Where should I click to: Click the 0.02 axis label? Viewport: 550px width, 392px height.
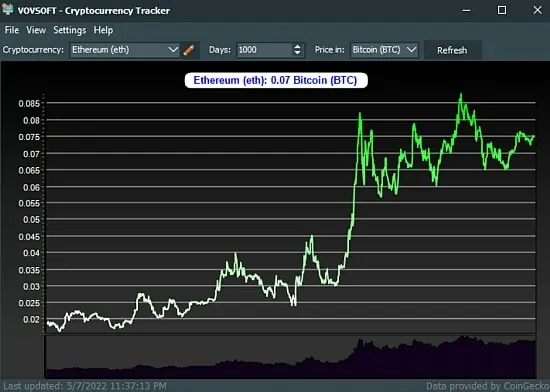point(31,319)
